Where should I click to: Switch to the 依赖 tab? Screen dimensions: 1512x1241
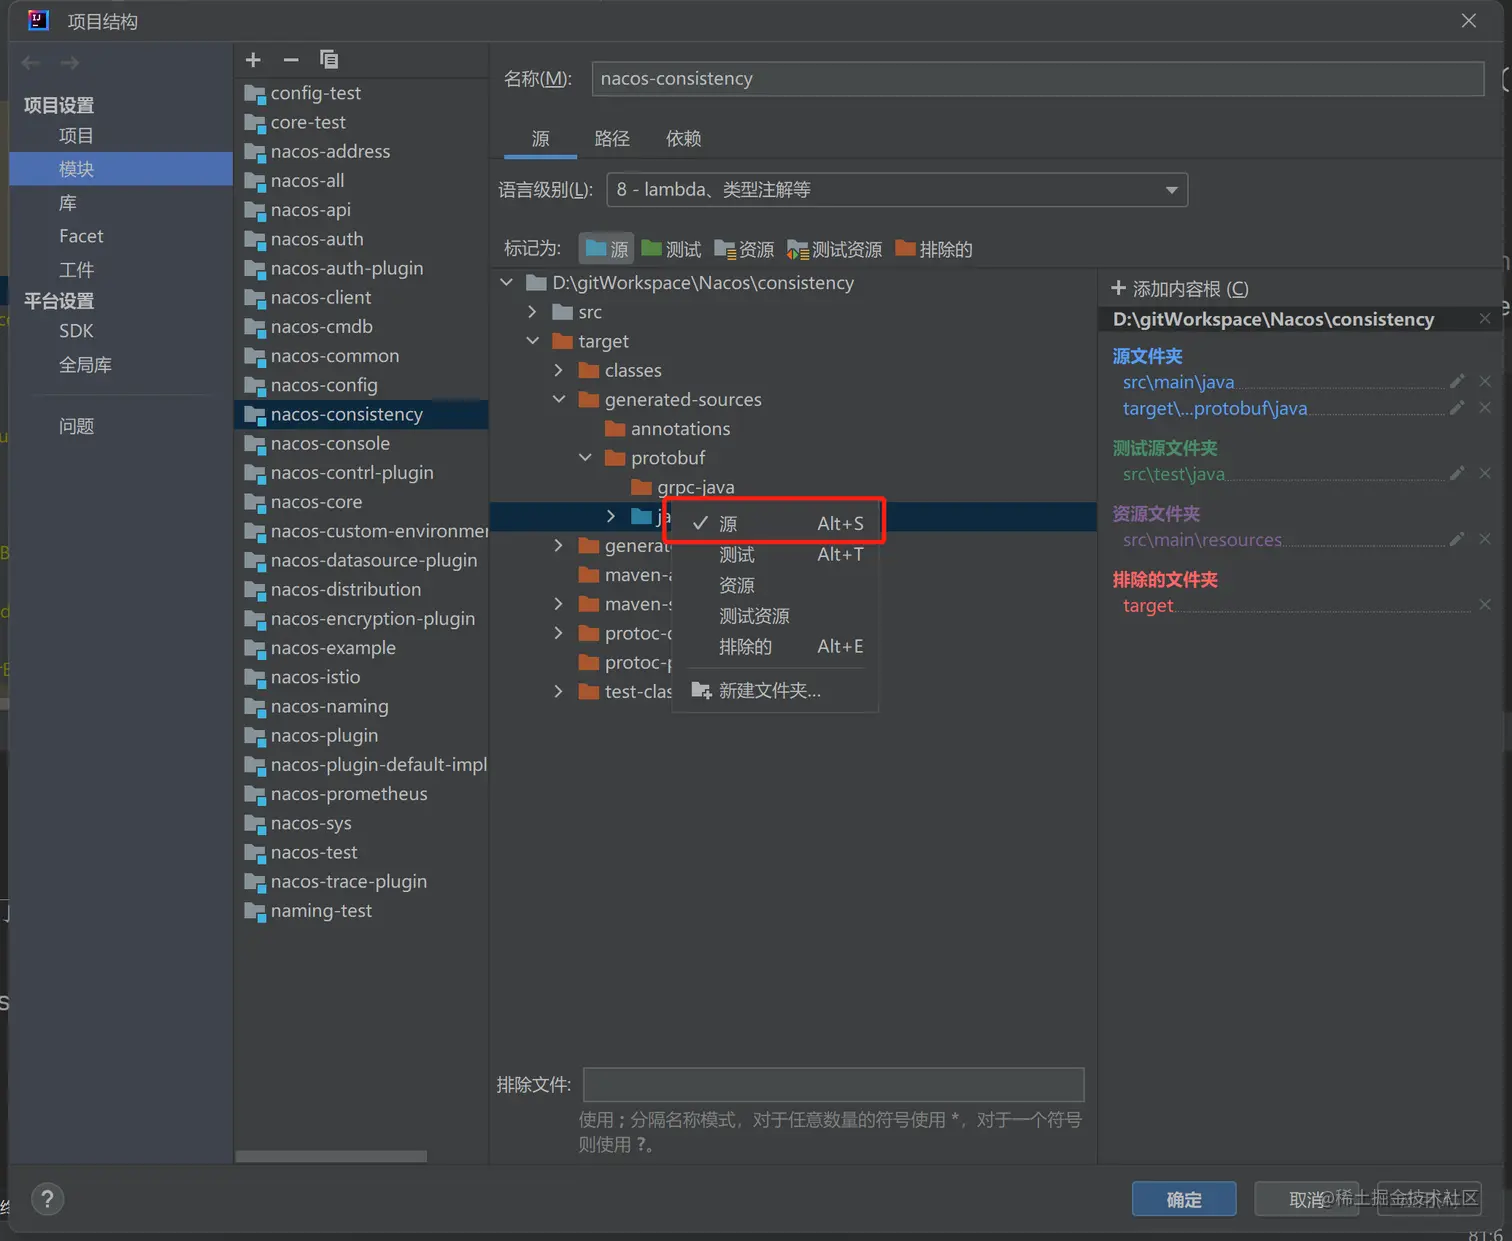tap(684, 139)
